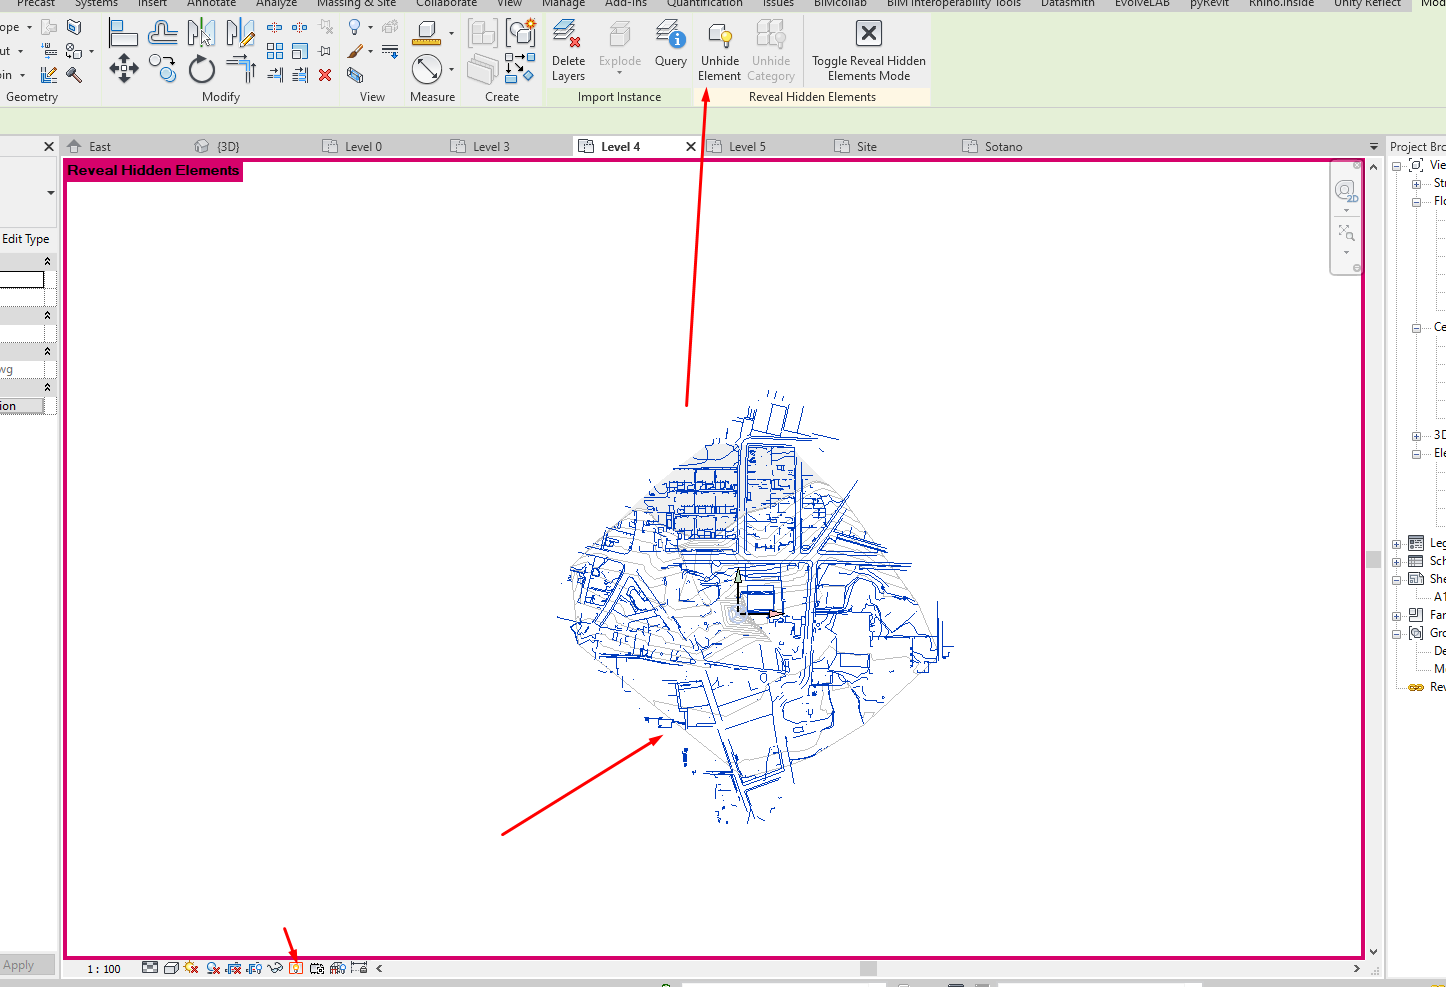Collapse the Sheets node in Project Browser
The image size is (1446, 987).
(1397, 580)
